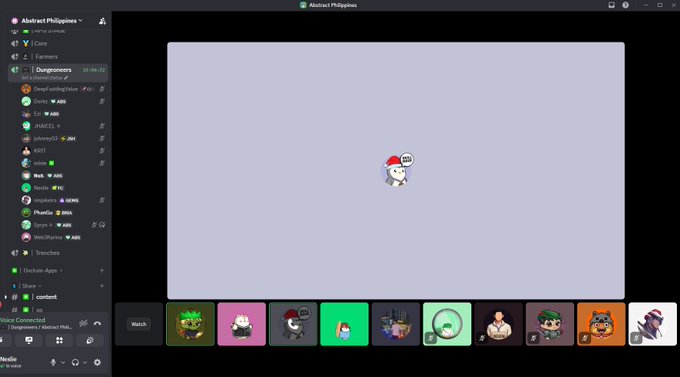Select the green-hat cartoon character tile

click(x=550, y=324)
